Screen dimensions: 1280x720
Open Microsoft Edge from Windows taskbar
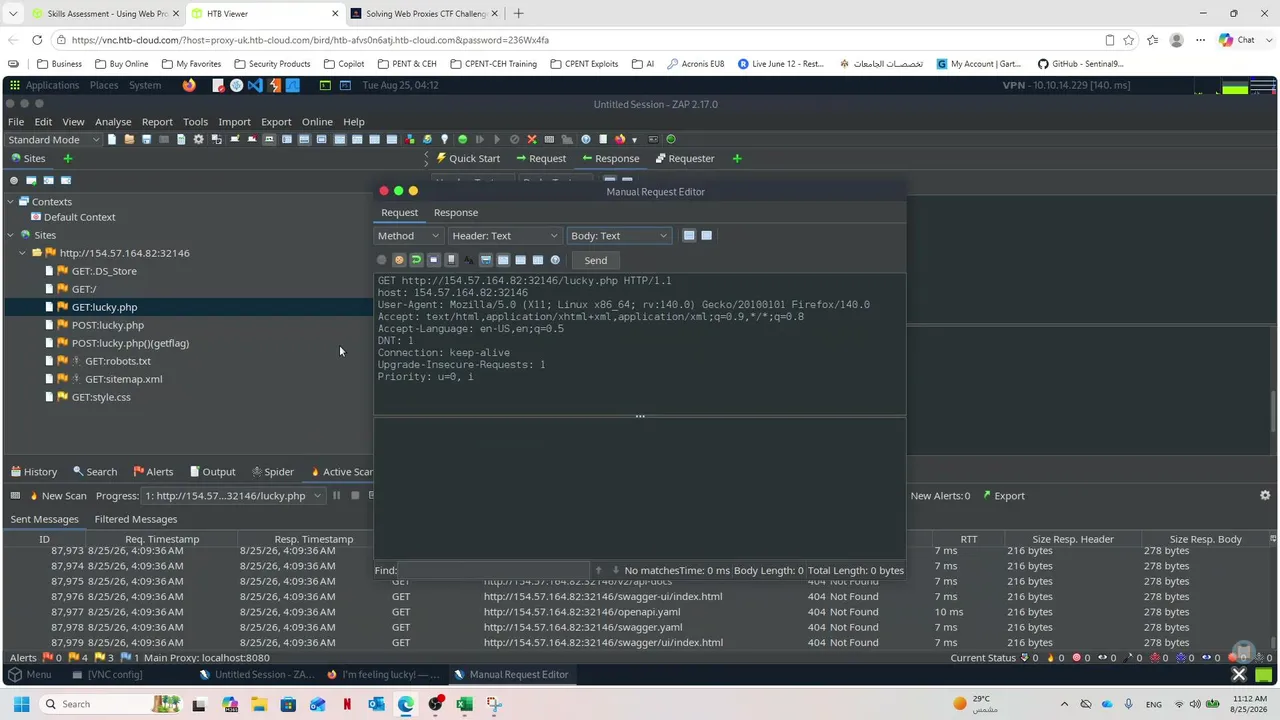point(405,704)
